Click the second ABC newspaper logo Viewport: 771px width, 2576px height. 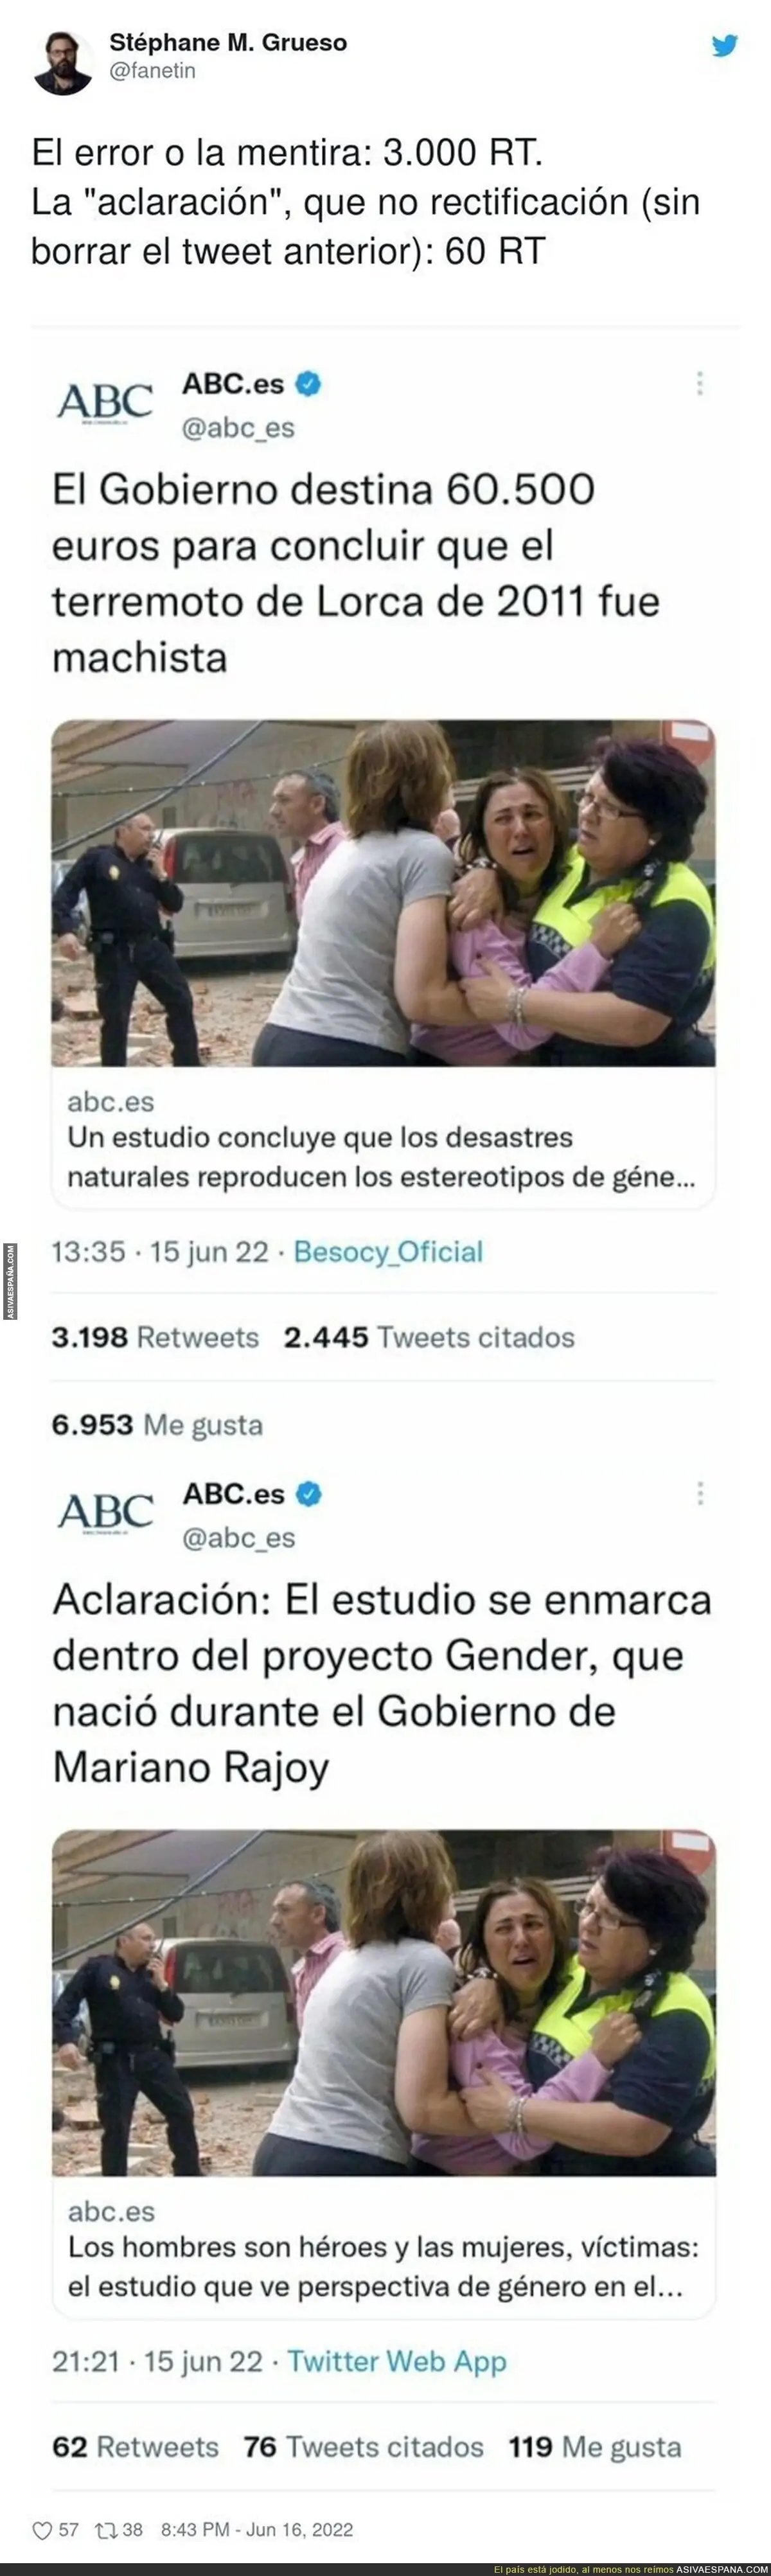[x=105, y=1512]
